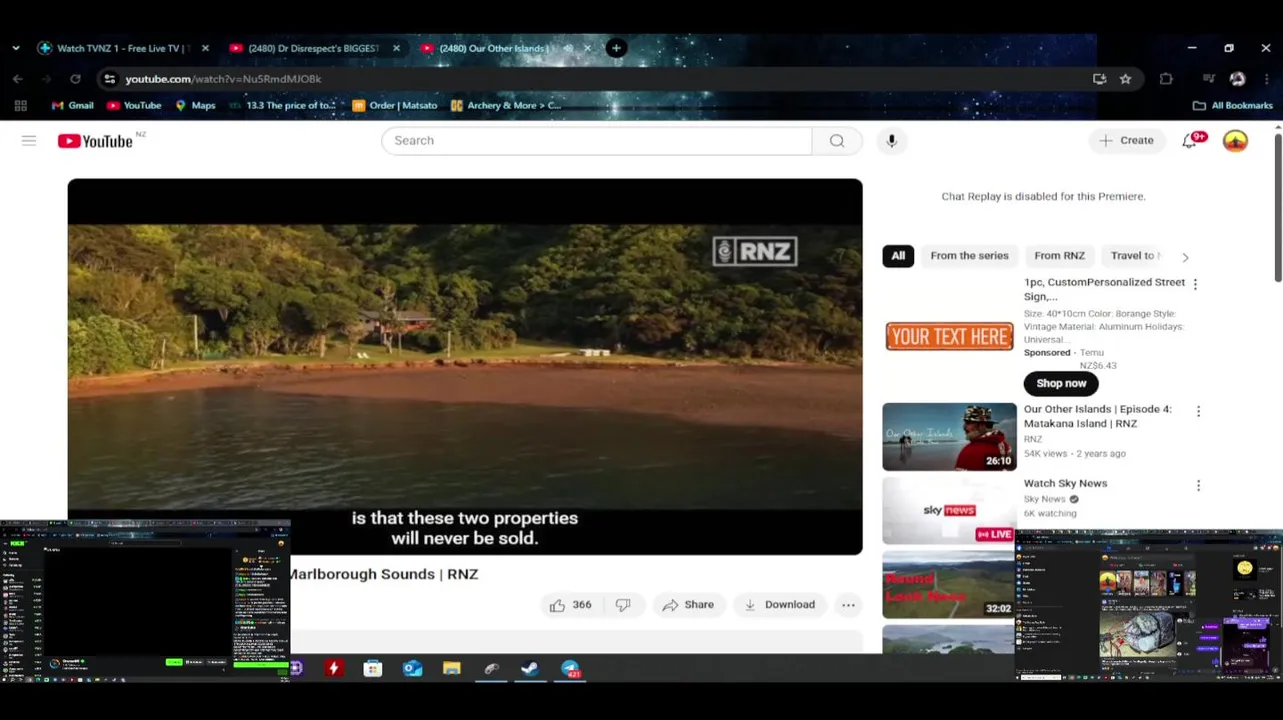The width and height of the screenshot is (1283, 720).
Task: Dislike the video with thumbs down
Action: [623, 605]
